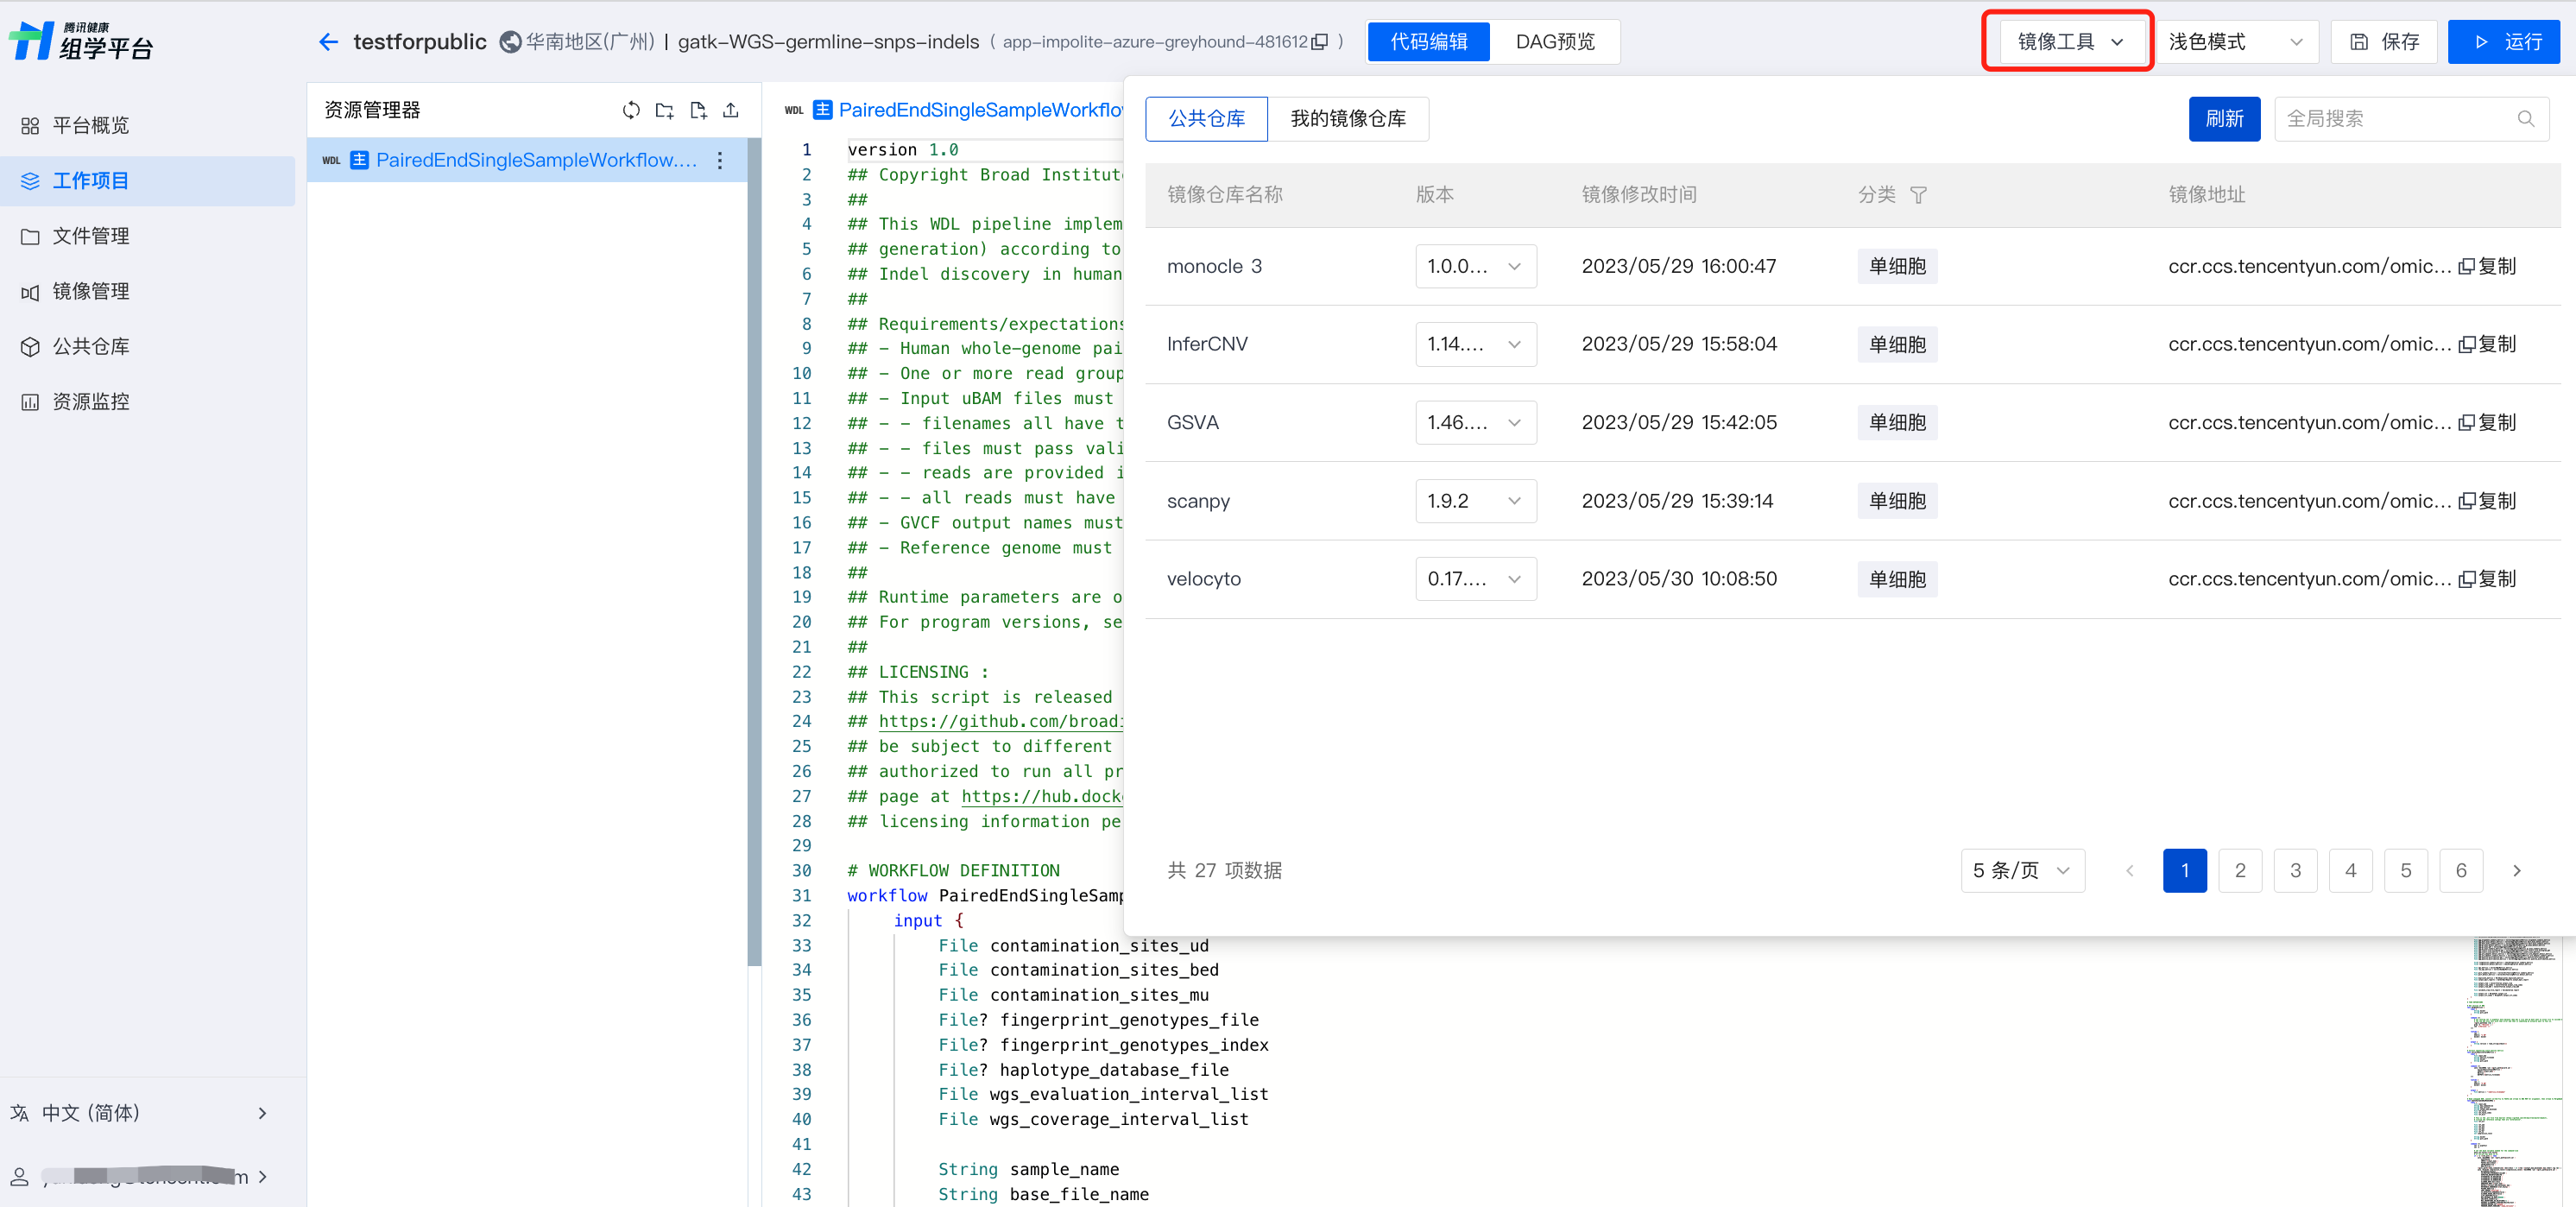Open 工作项目 in the sidebar
This screenshot has height=1207, width=2576.
pos(148,180)
